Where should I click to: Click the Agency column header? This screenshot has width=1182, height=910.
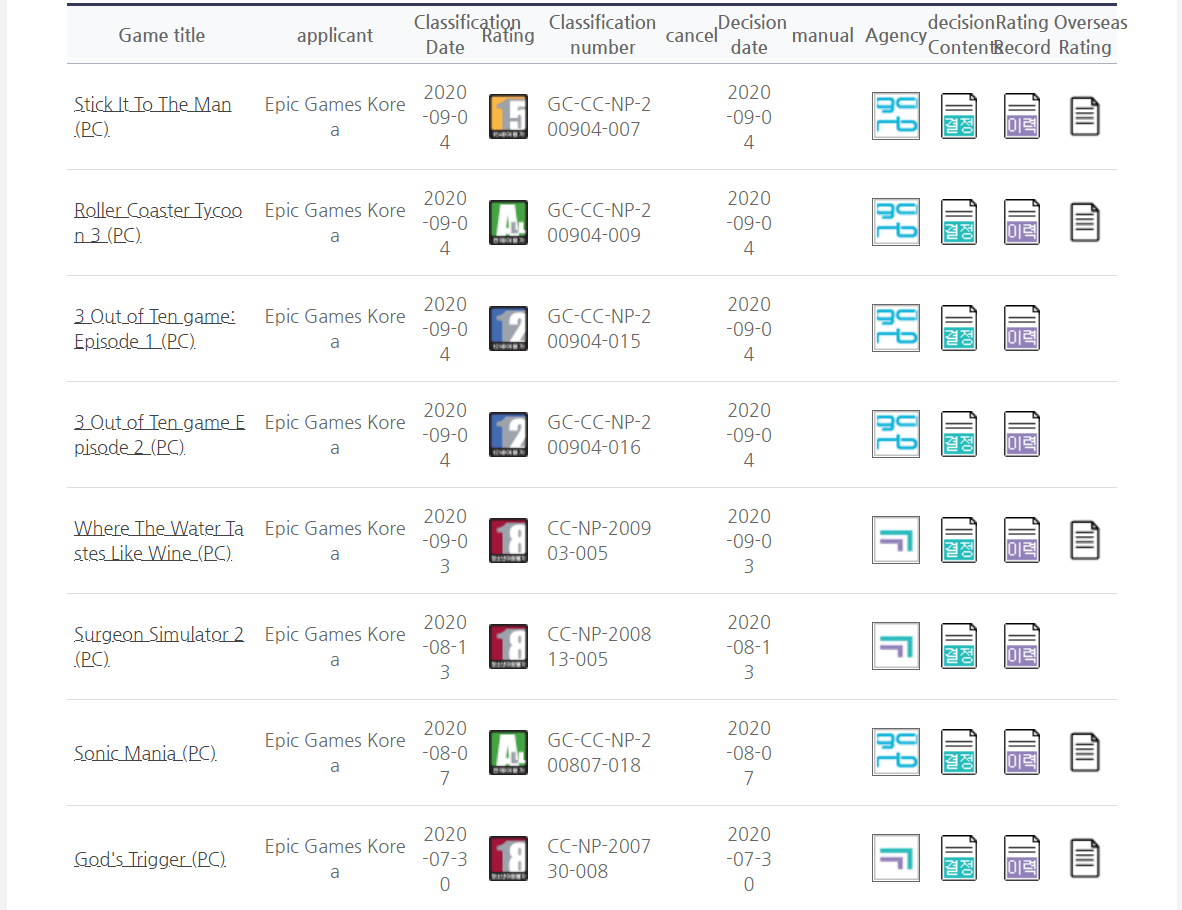tap(896, 35)
